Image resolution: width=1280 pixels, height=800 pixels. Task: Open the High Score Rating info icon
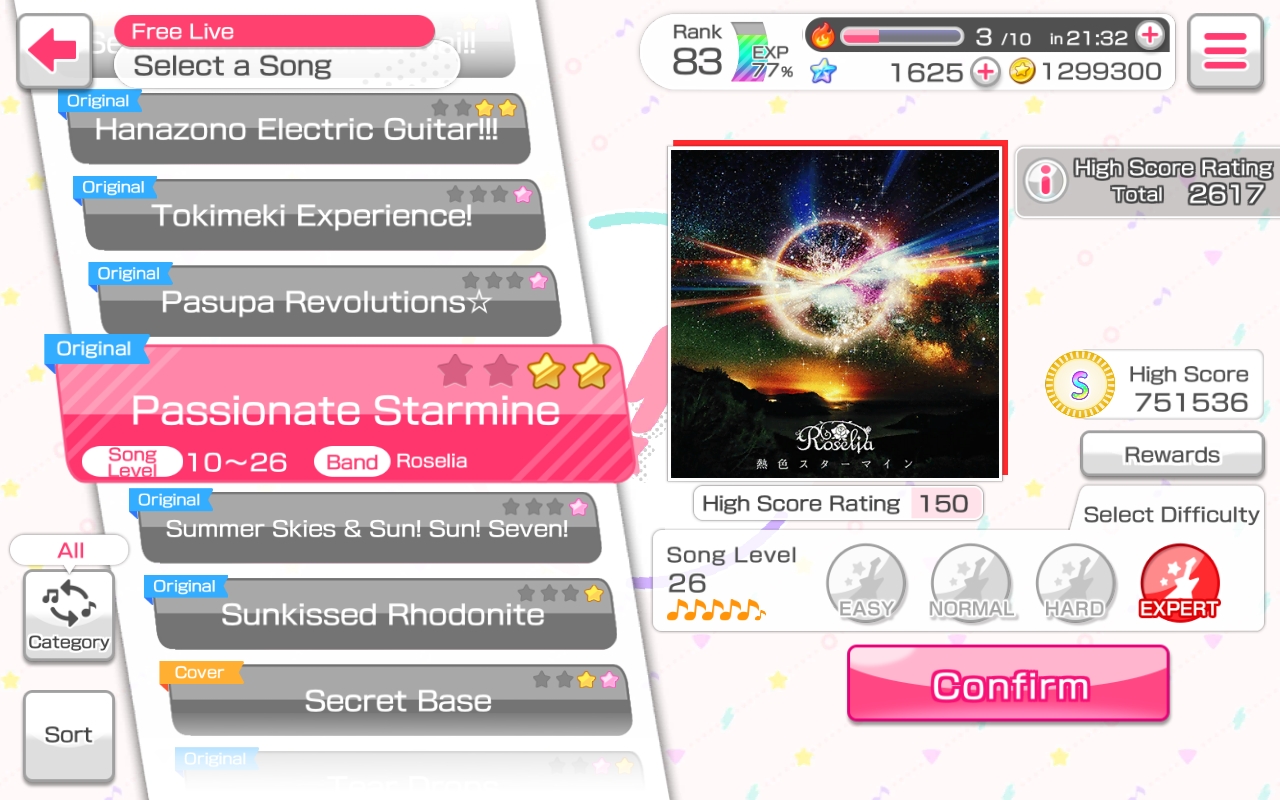tap(1048, 181)
